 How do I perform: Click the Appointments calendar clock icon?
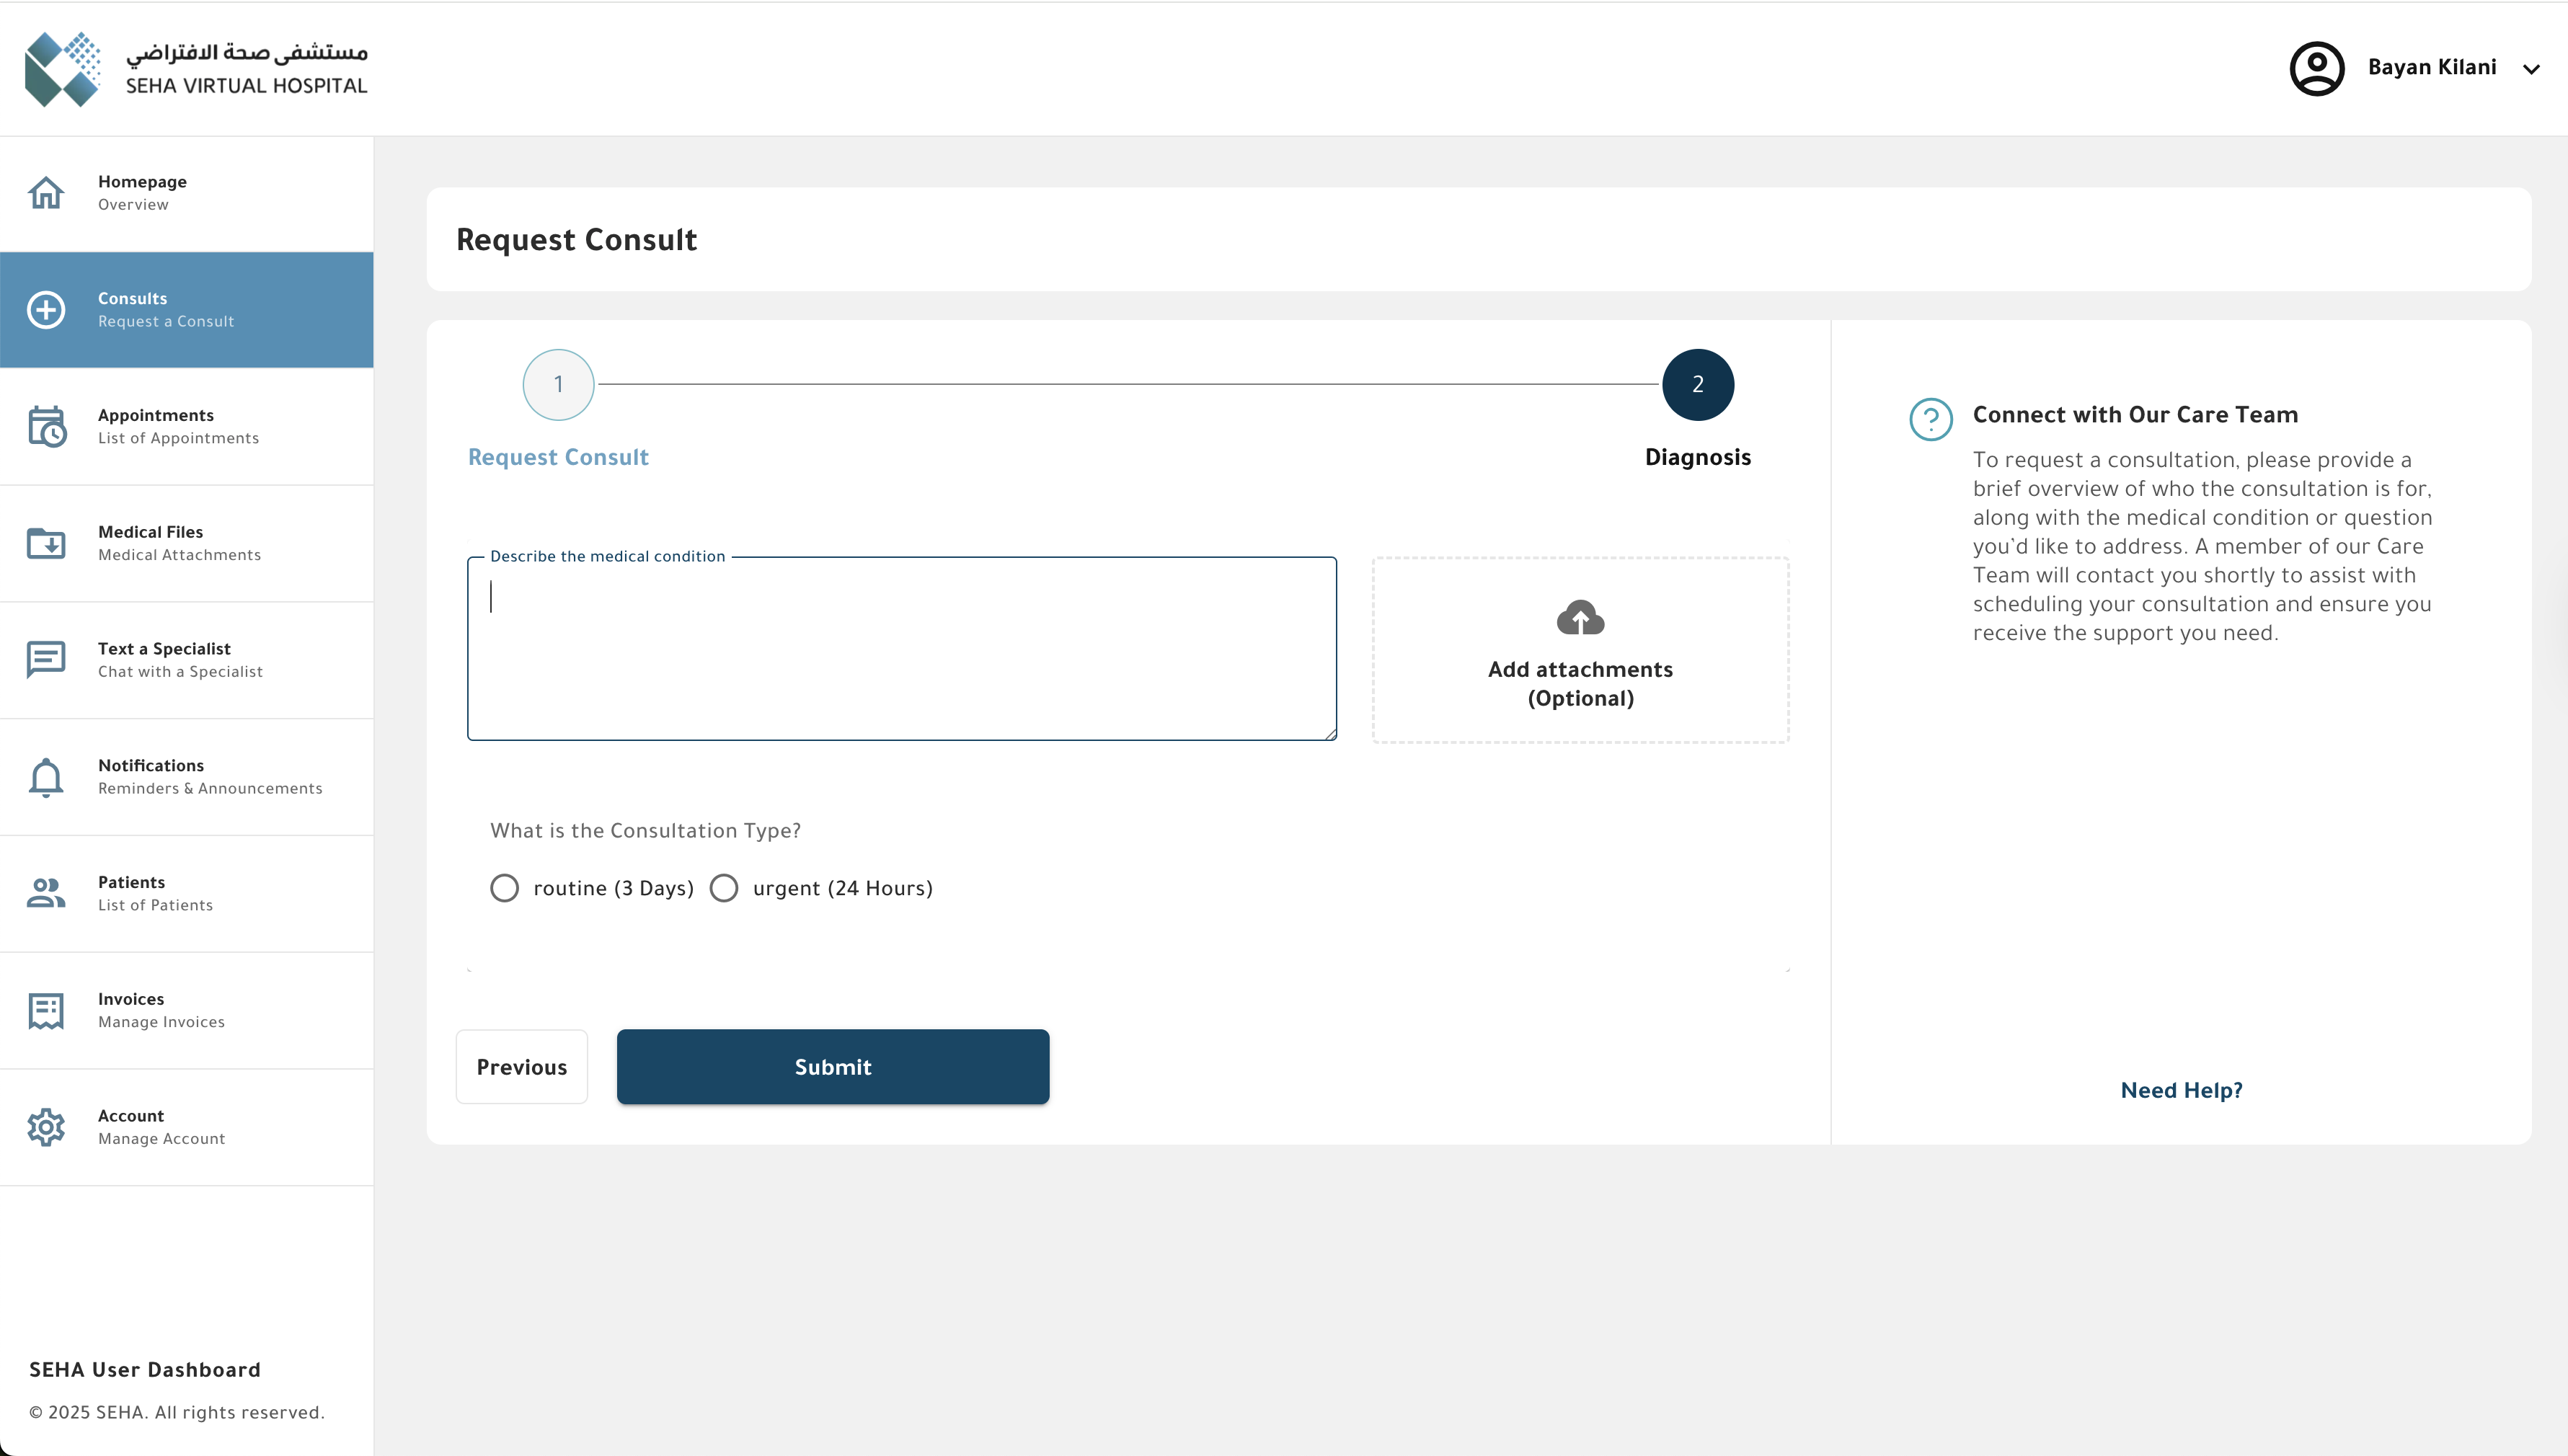click(46, 427)
